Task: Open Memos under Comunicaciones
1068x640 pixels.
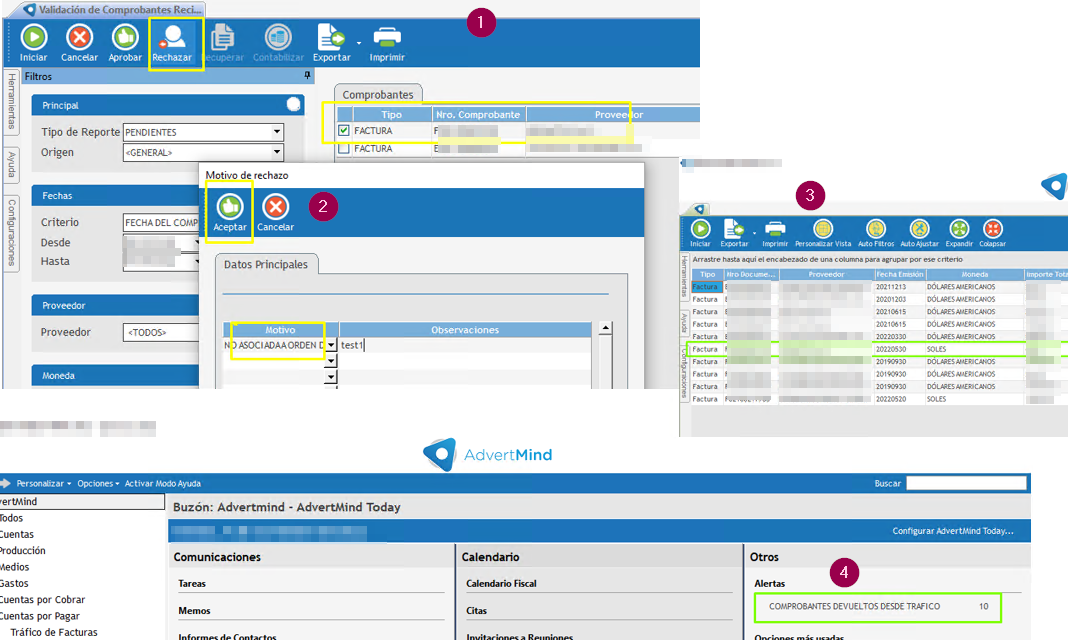Action: [x=194, y=611]
